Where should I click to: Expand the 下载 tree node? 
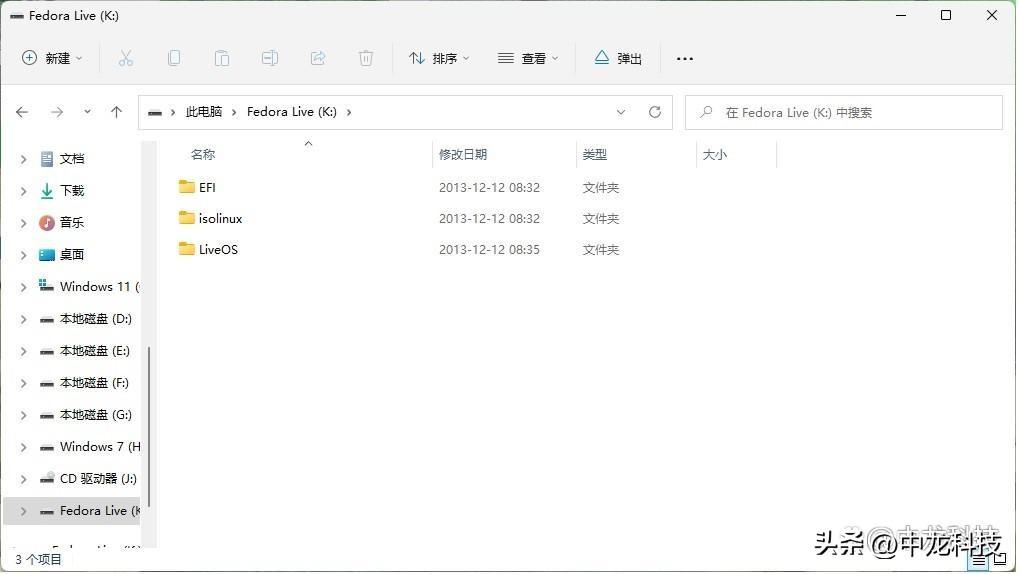pyautogui.click(x=23, y=190)
